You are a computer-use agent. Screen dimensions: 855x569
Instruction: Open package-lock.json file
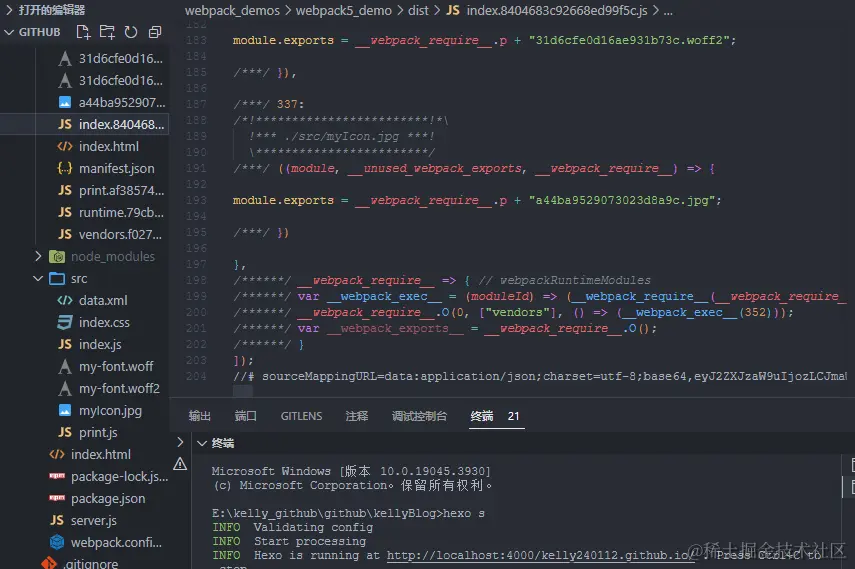(x=119, y=476)
